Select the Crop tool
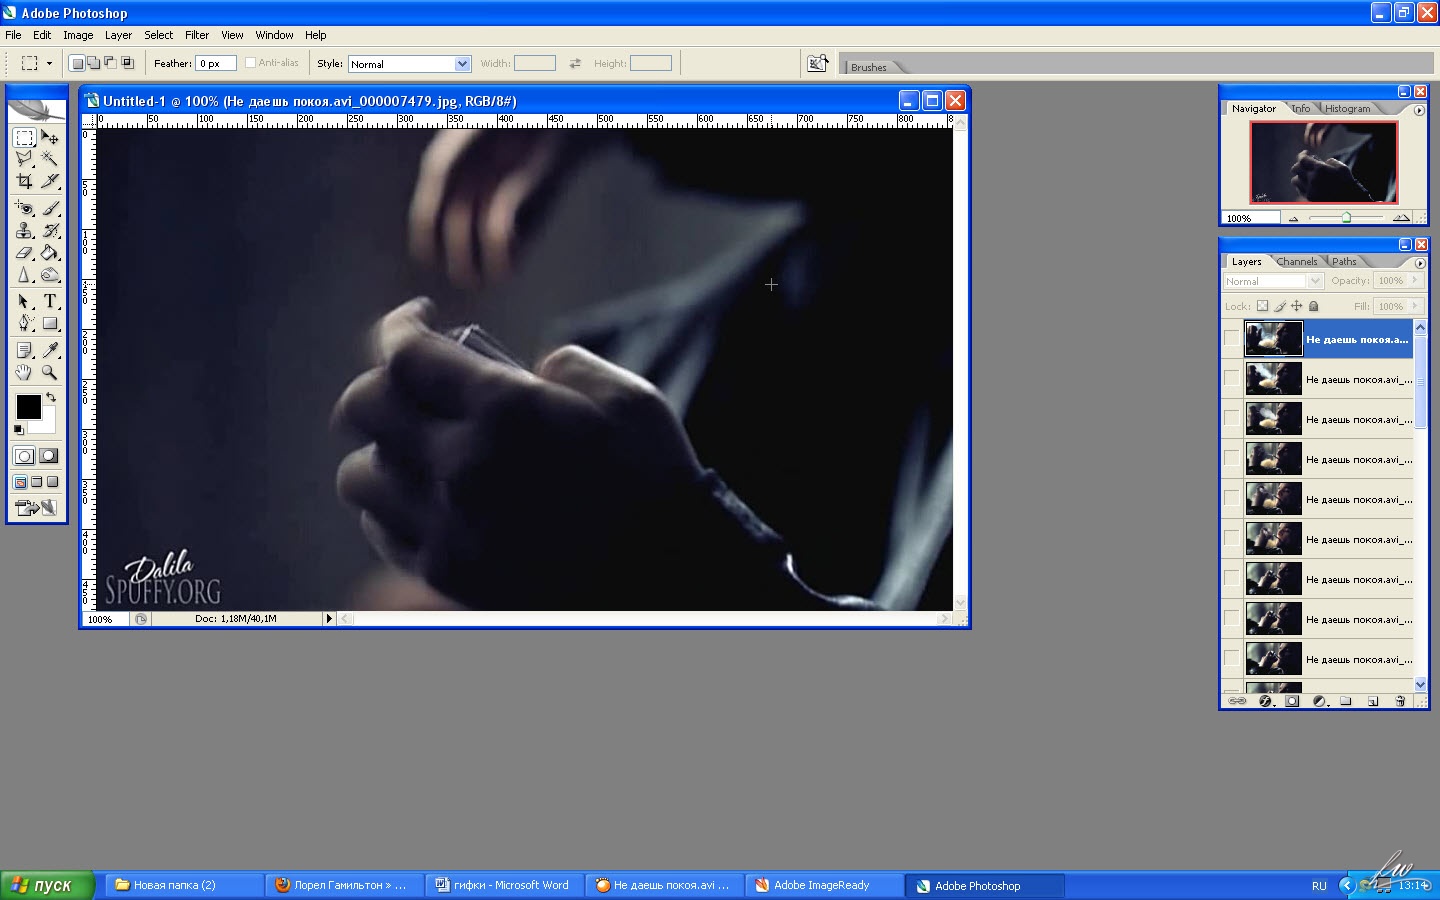This screenshot has height=900, width=1440. coord(24,181)
